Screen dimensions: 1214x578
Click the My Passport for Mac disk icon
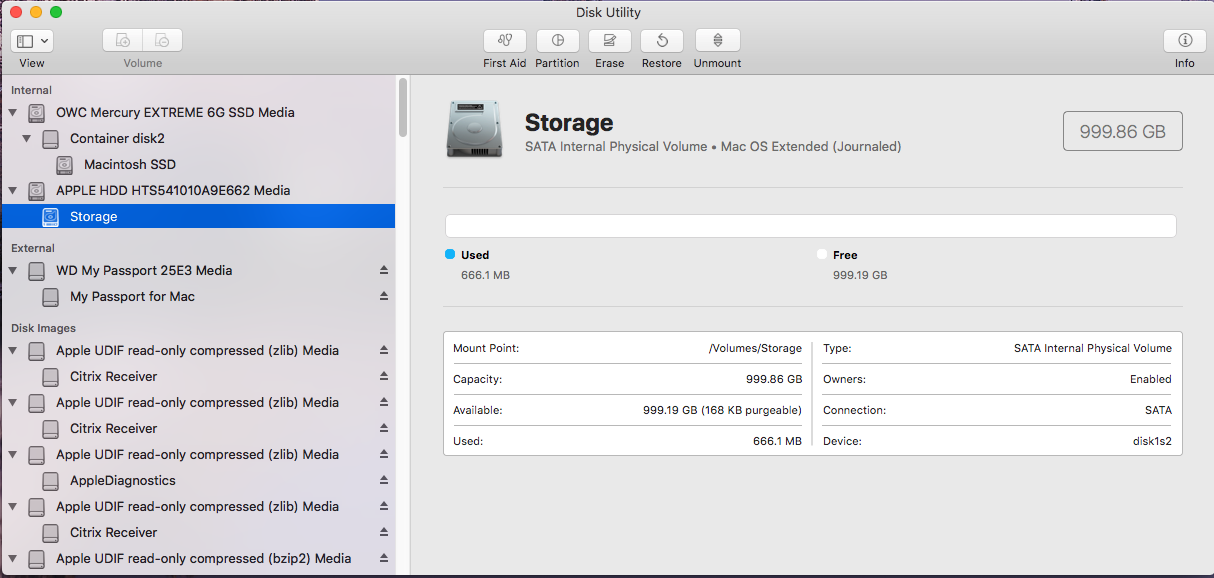[x=51, y=297]
